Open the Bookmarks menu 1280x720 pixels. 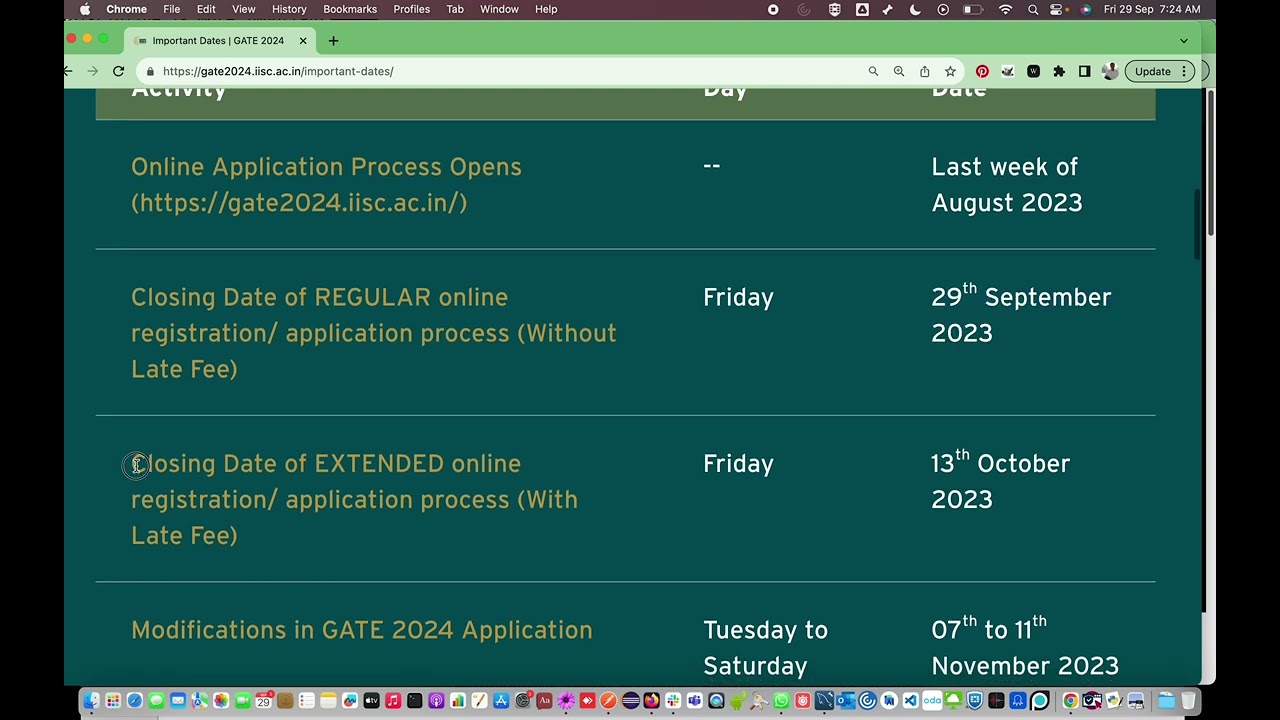click(350, 9)
